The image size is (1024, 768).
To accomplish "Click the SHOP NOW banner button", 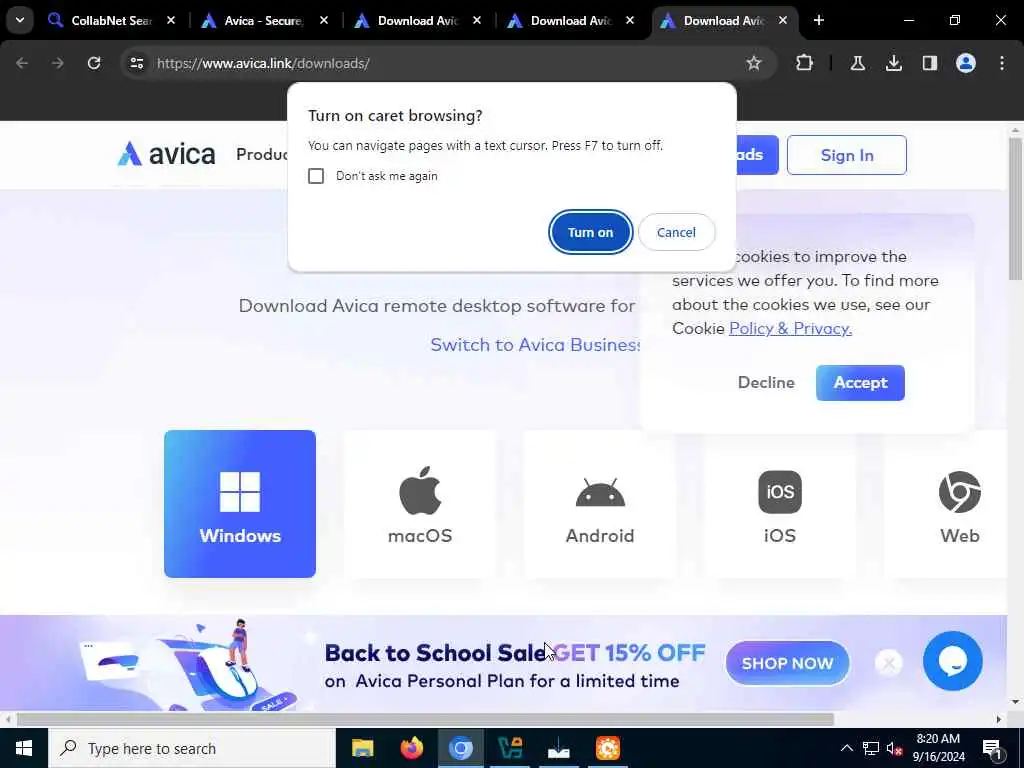I will (x=787, y=663).
